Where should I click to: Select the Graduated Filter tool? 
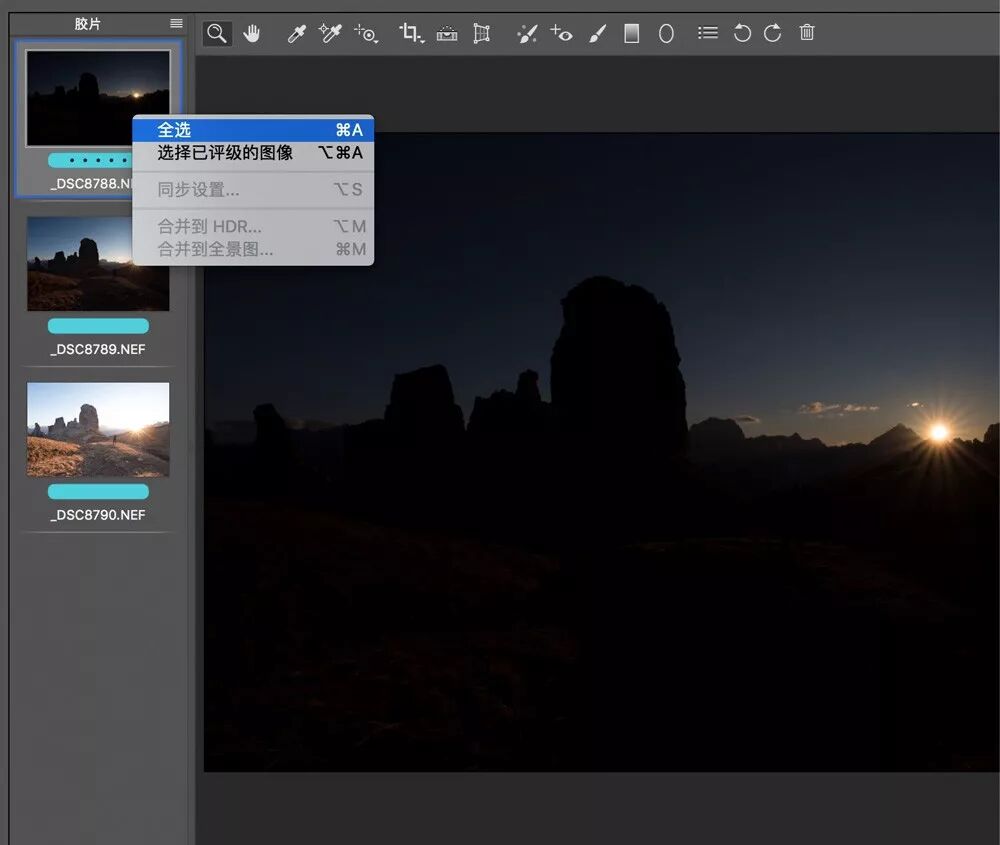(631, 33)
